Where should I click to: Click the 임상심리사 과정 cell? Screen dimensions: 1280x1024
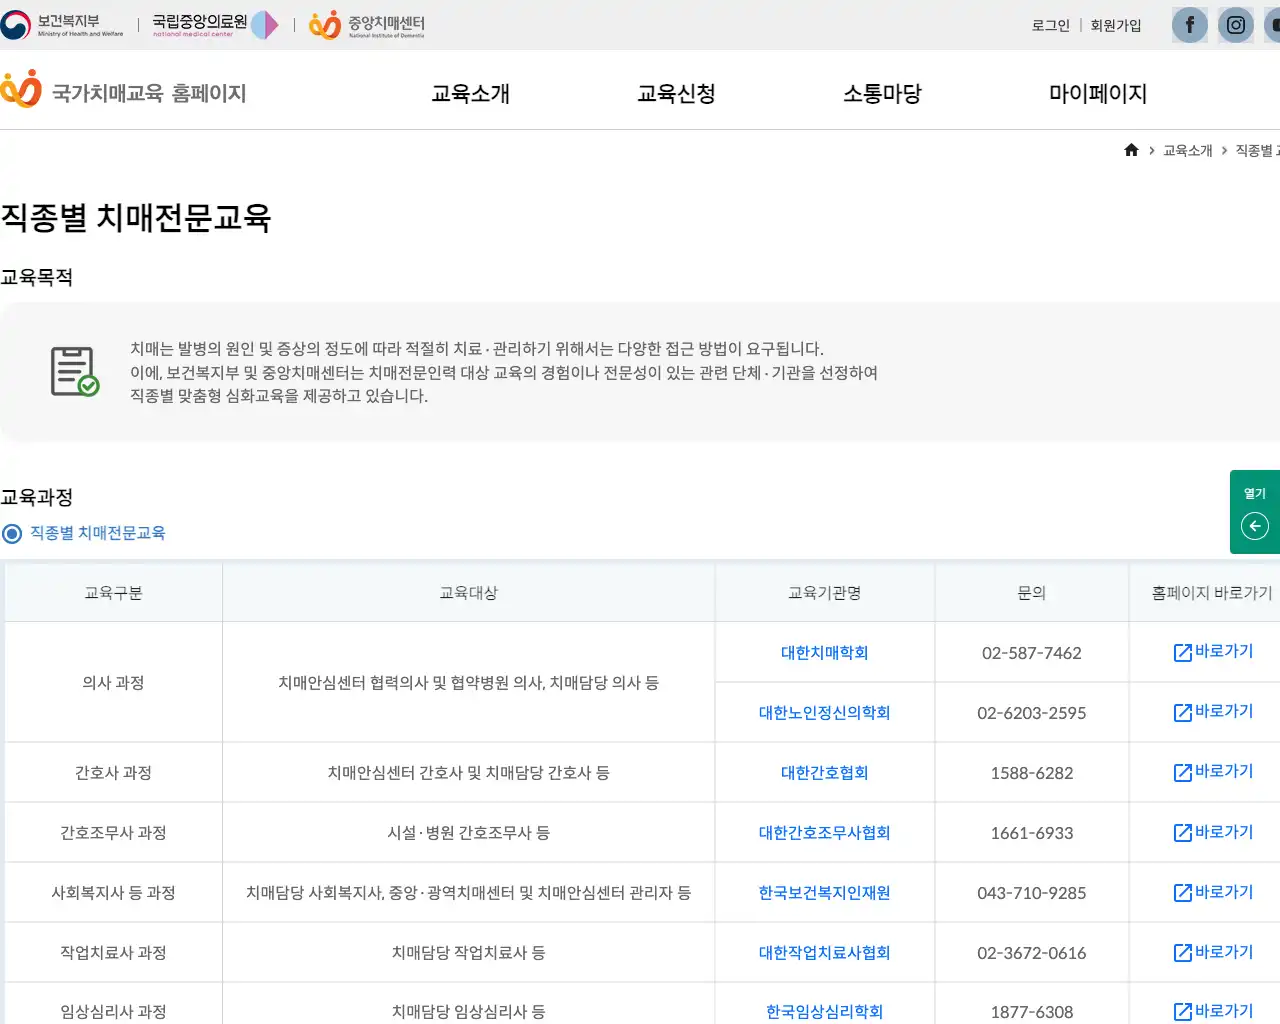[x=113, y=1004]
